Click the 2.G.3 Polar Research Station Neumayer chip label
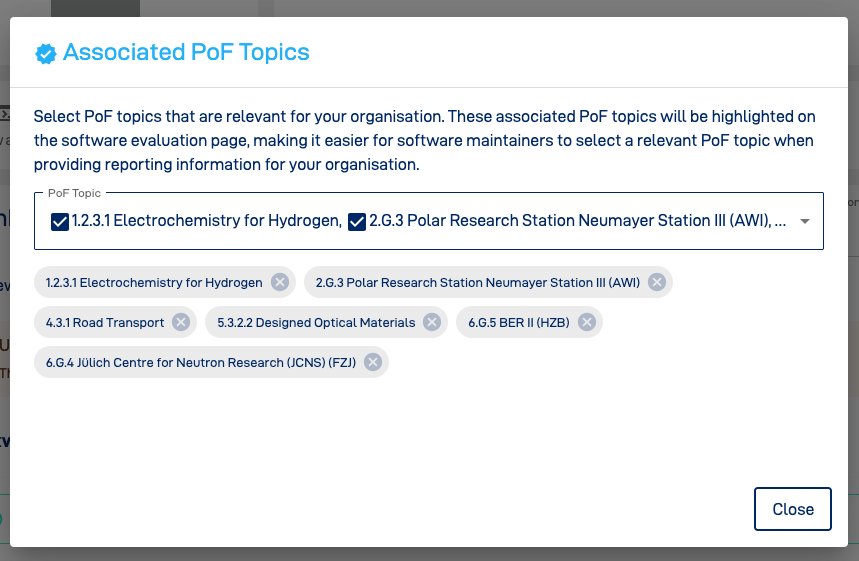859x561 pixels. (478, 283)
